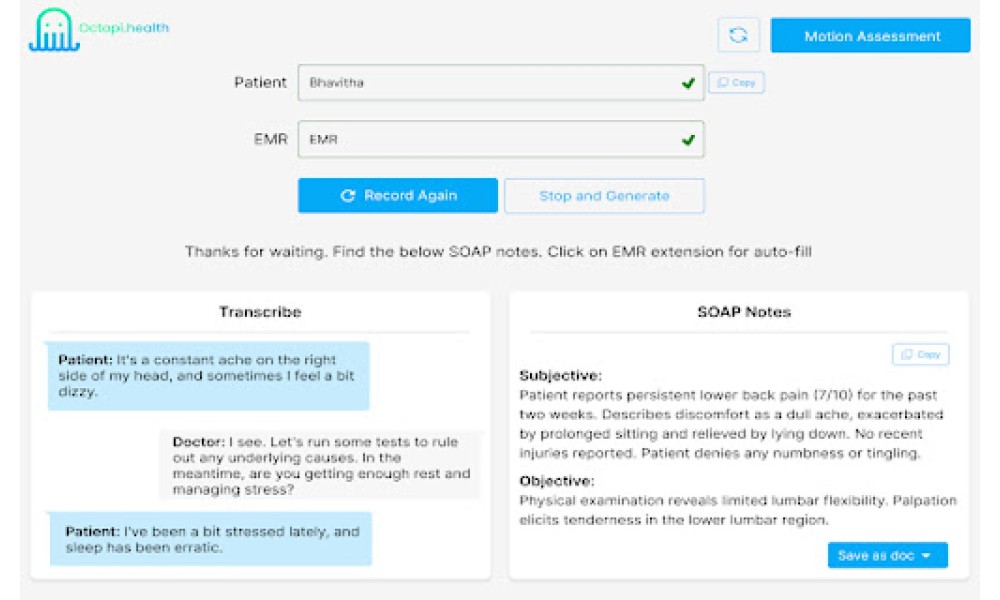1000x600 pixels.
Task: Click the Record Again button
Action: pos(398,196)
